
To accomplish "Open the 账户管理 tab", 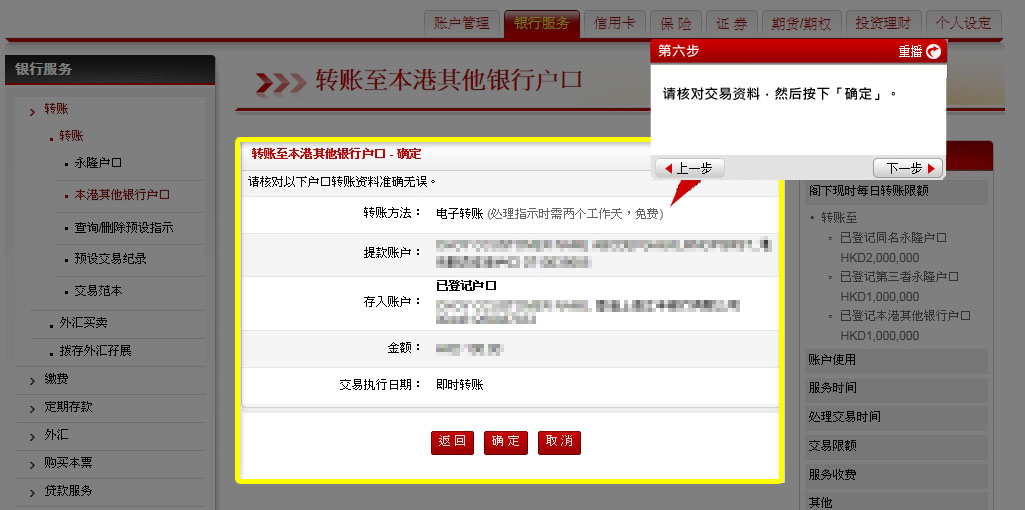I will 462,23.
